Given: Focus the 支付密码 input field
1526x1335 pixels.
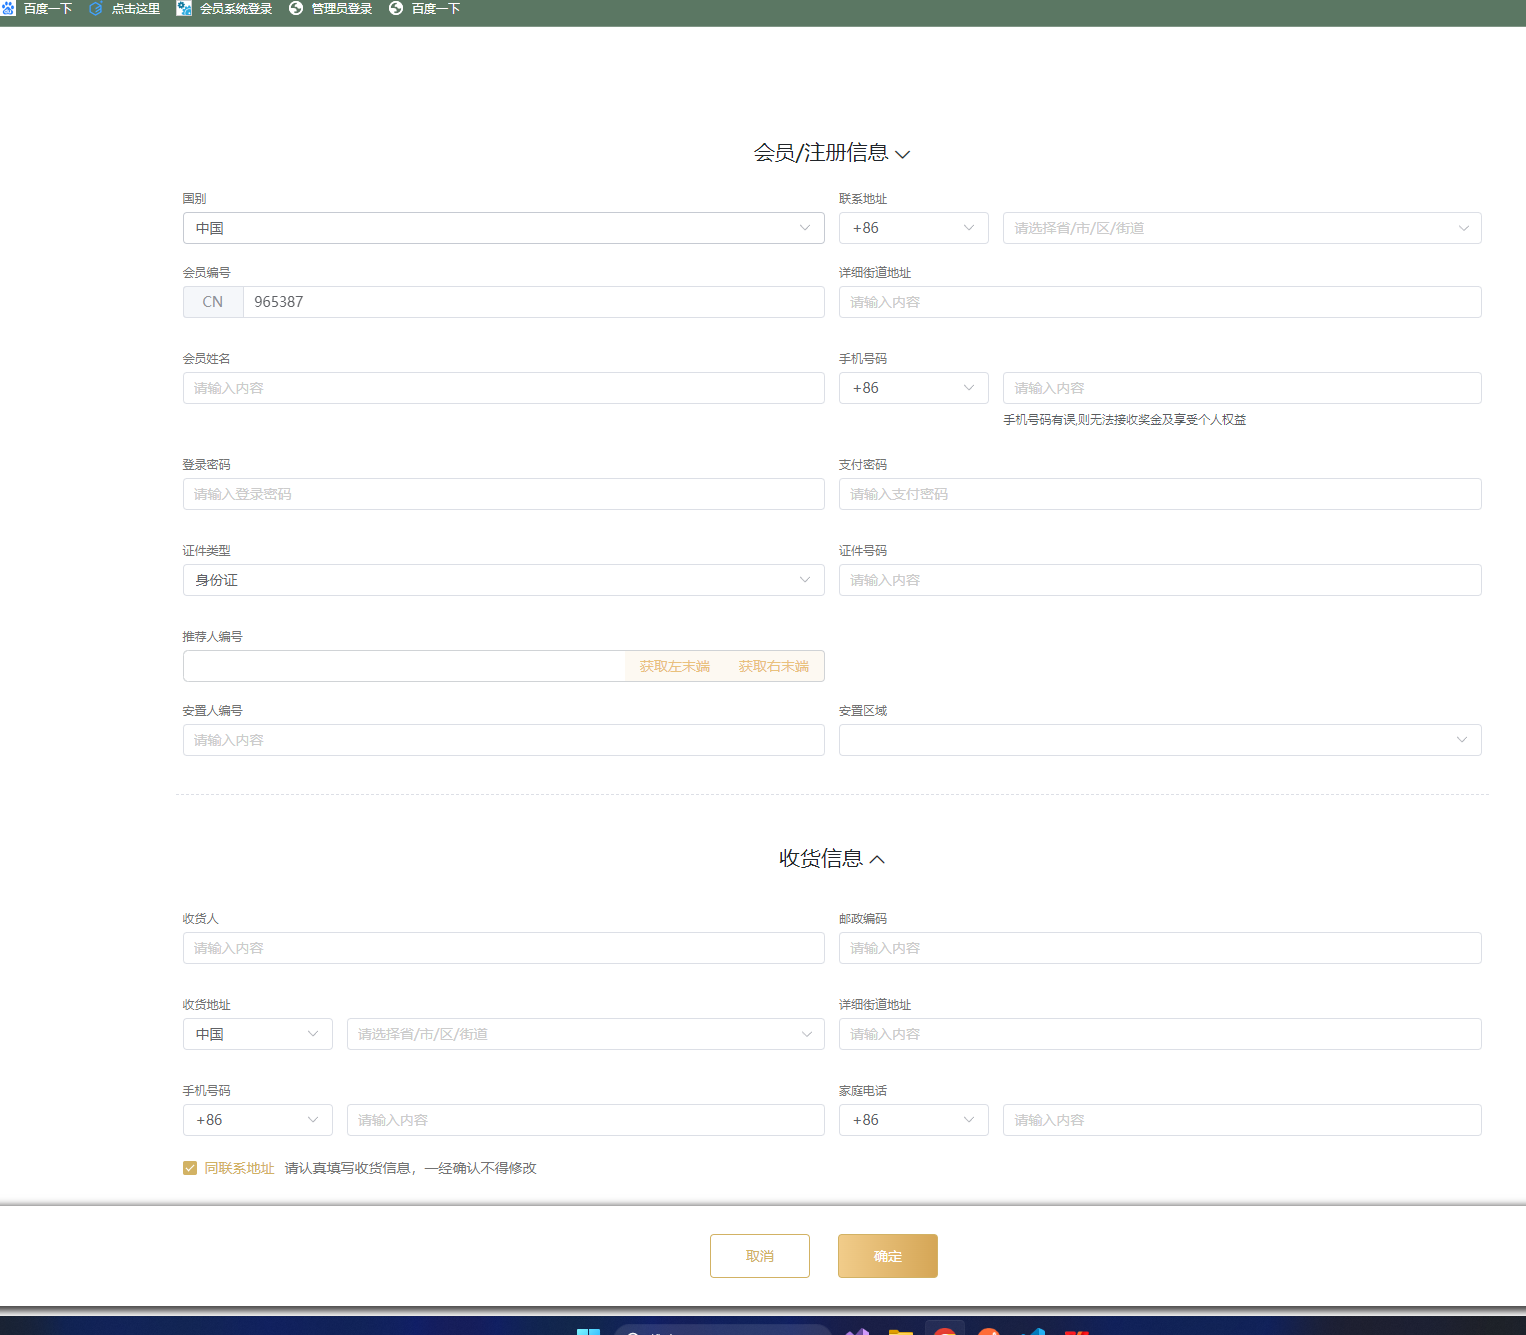Looking at the screenshot, I should point(1160,494).
